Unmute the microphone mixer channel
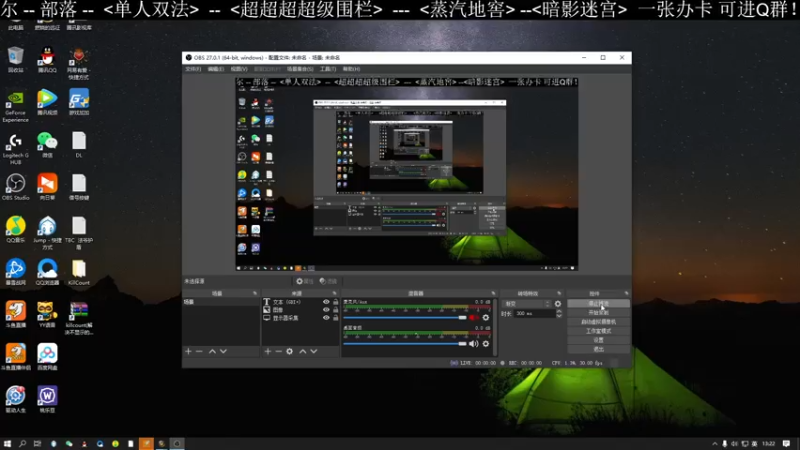Screen dimensions: 800x450 tap(474, 317)
